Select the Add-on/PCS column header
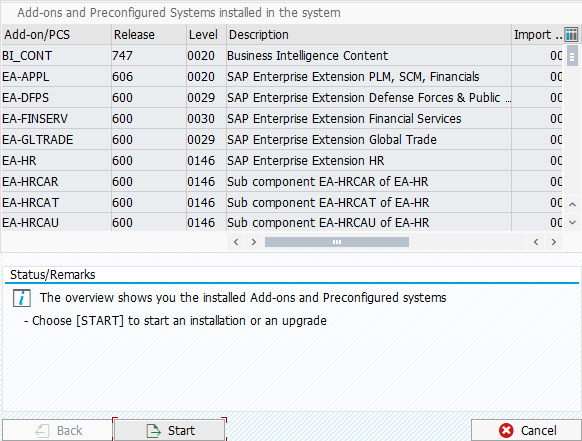The image size is (582, 441). (56, 35)
